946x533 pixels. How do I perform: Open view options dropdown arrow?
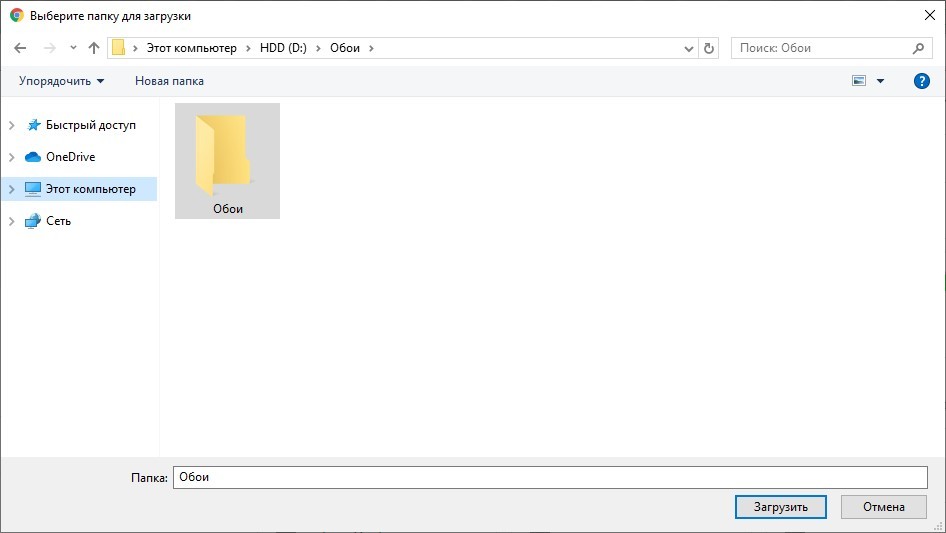880,81
